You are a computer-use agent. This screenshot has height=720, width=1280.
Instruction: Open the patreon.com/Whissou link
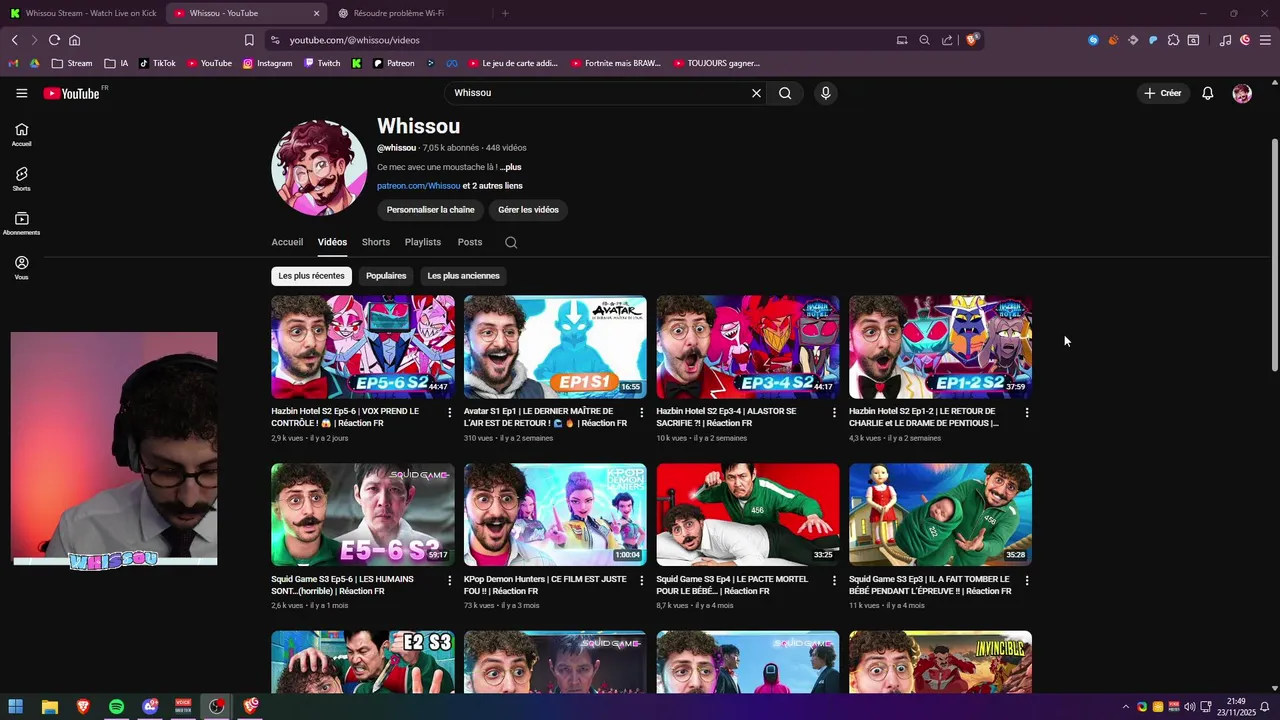click(x=418, y=186)
